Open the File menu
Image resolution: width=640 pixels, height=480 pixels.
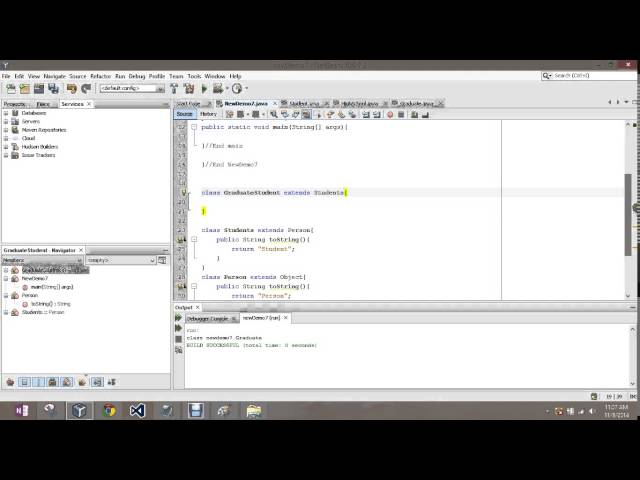coord(6,76)
